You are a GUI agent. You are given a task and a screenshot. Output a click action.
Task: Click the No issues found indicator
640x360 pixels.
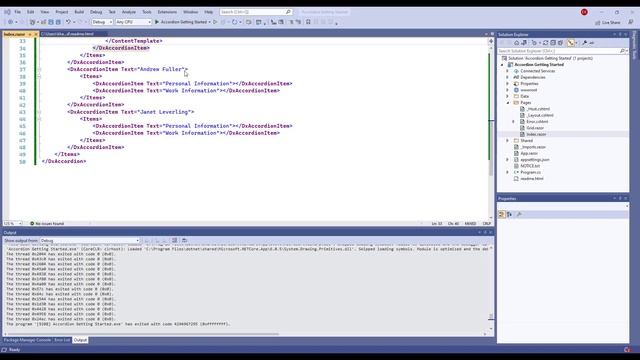click(47, 224)
